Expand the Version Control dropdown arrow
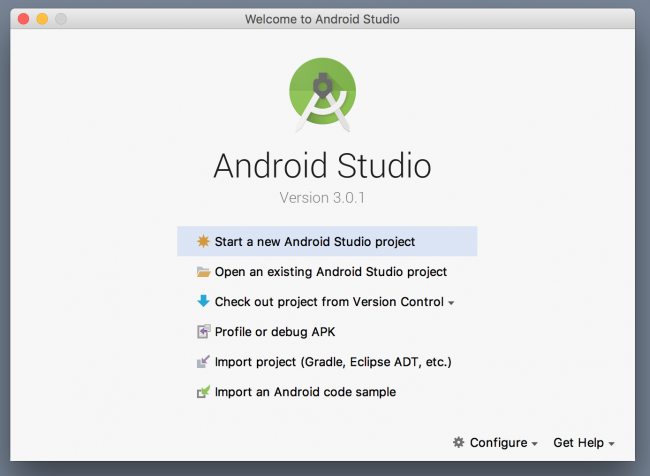 [x=451, y=303]
